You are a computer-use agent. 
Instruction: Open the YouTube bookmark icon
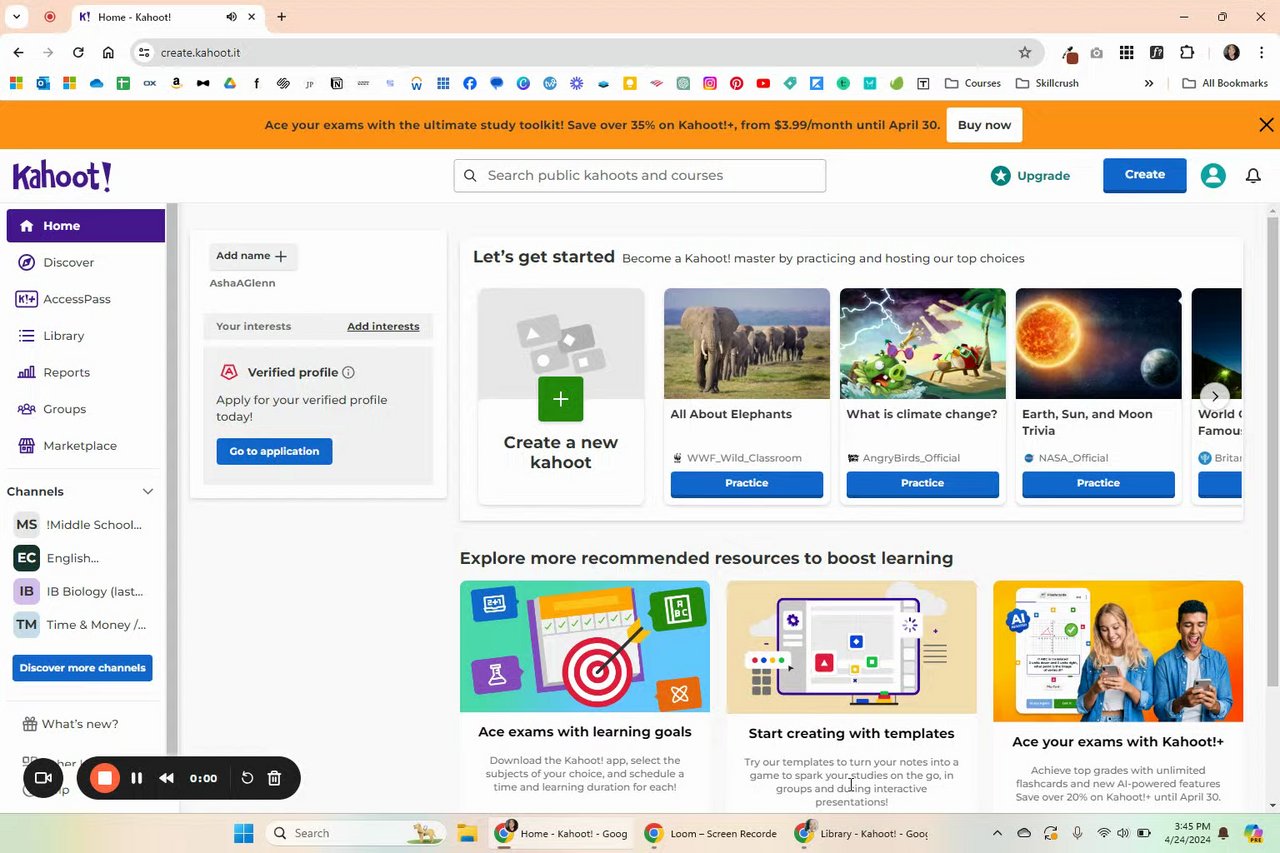pos(763,83)
